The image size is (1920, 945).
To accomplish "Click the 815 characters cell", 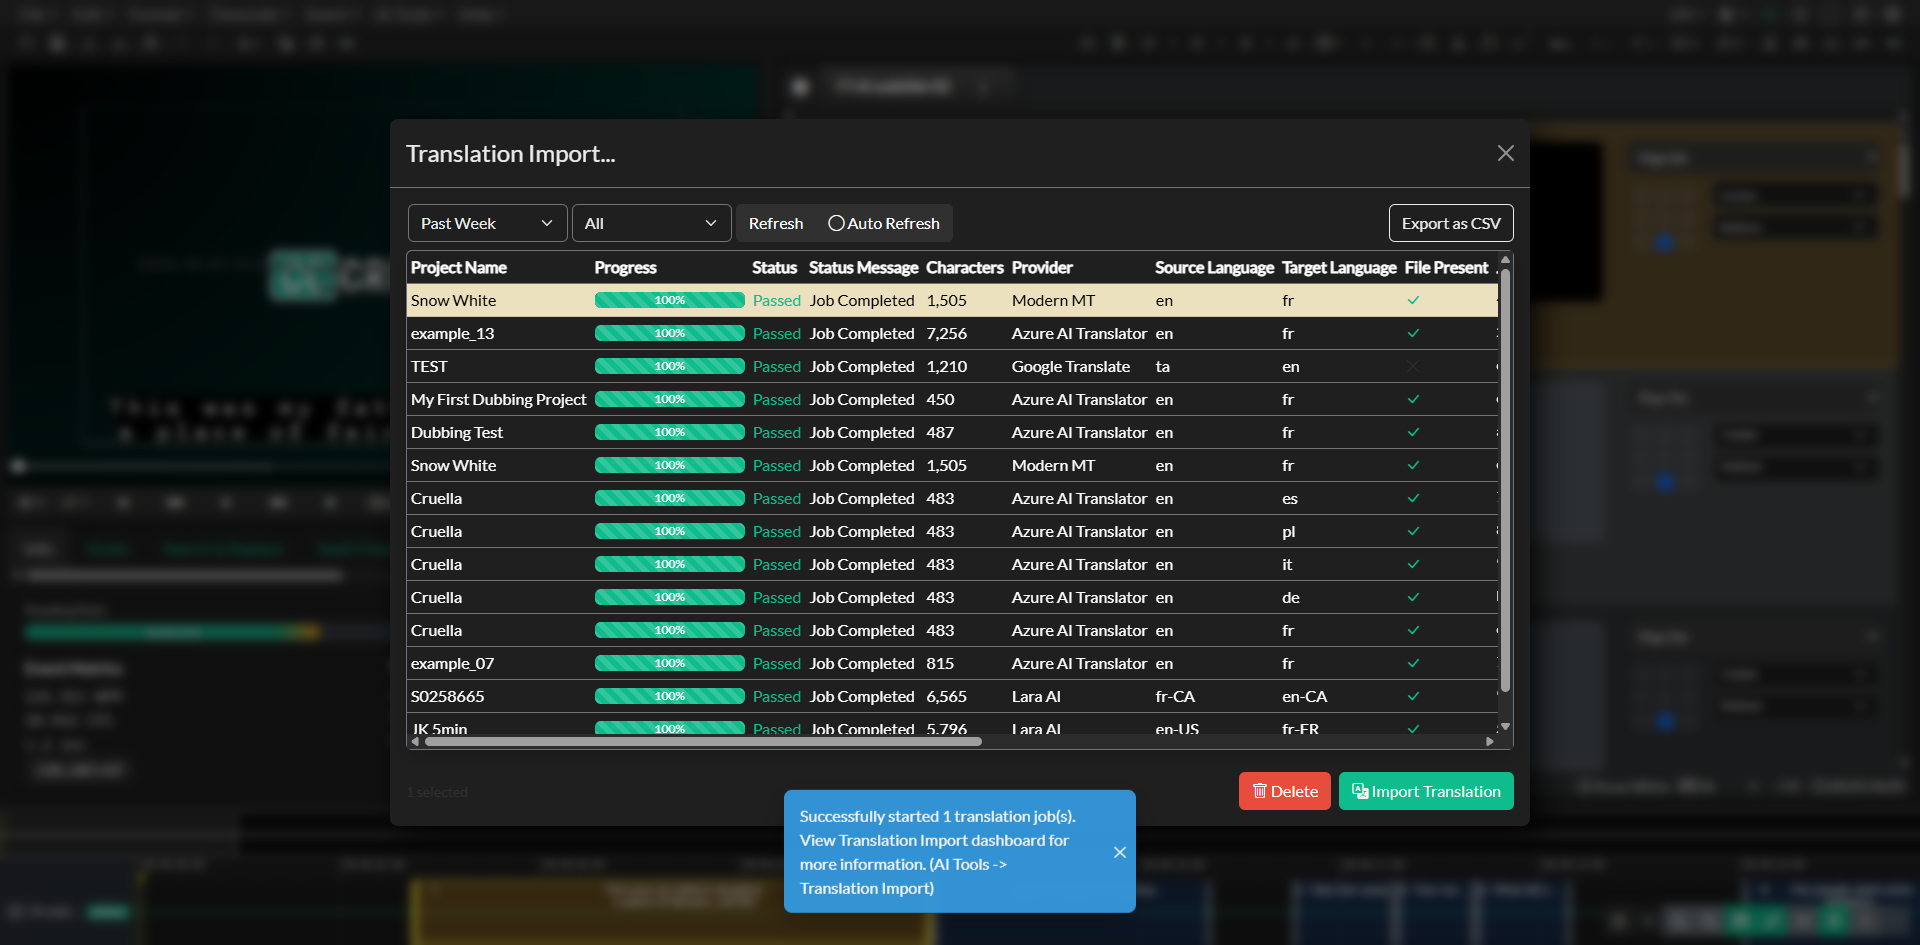I will 940,663.
